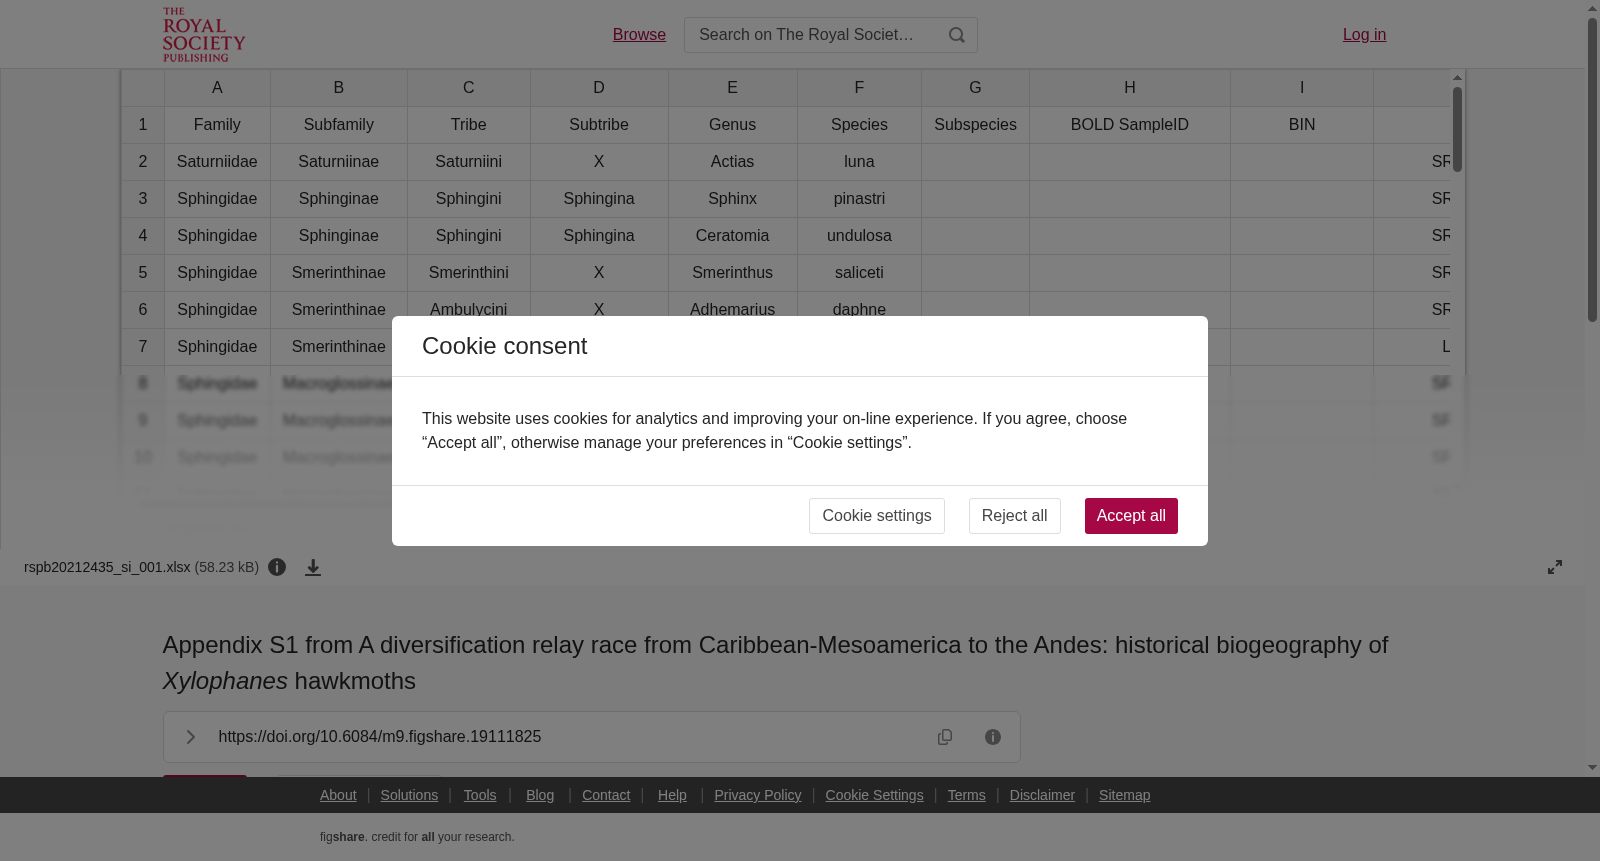
Task: Open the Browse link
Action: coord(639,35)
